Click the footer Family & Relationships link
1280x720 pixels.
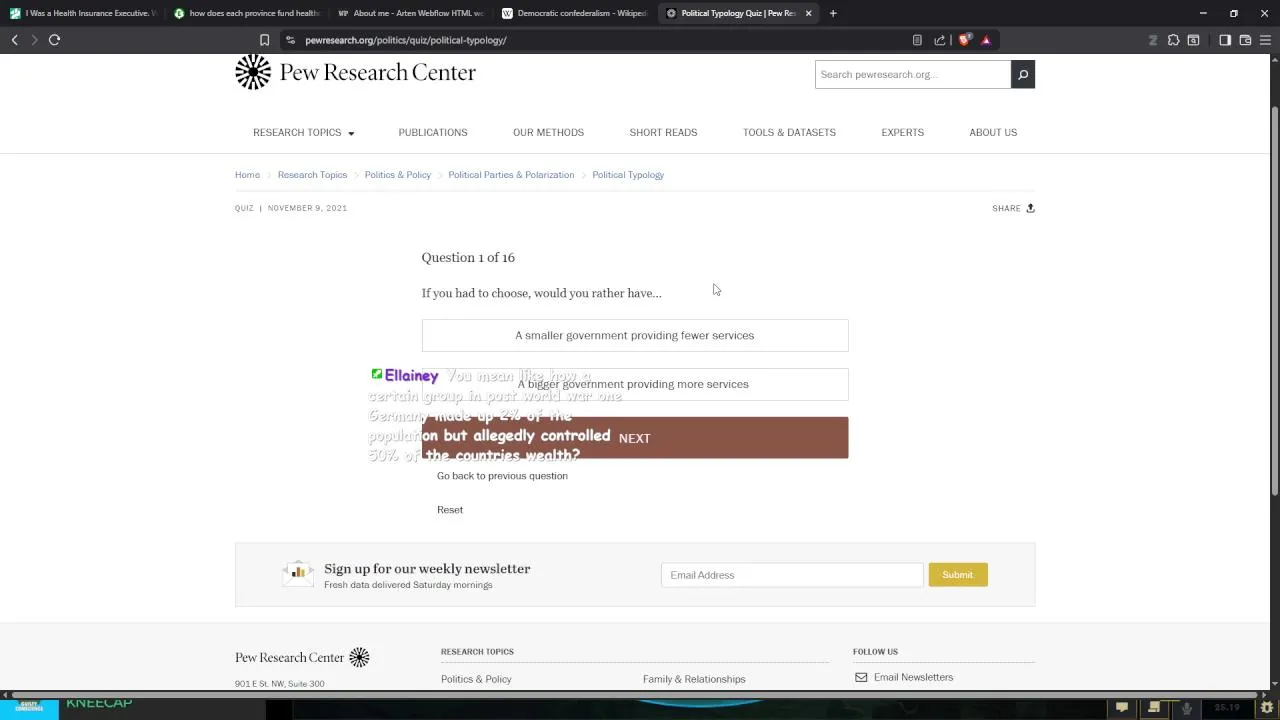click(694, 679)
